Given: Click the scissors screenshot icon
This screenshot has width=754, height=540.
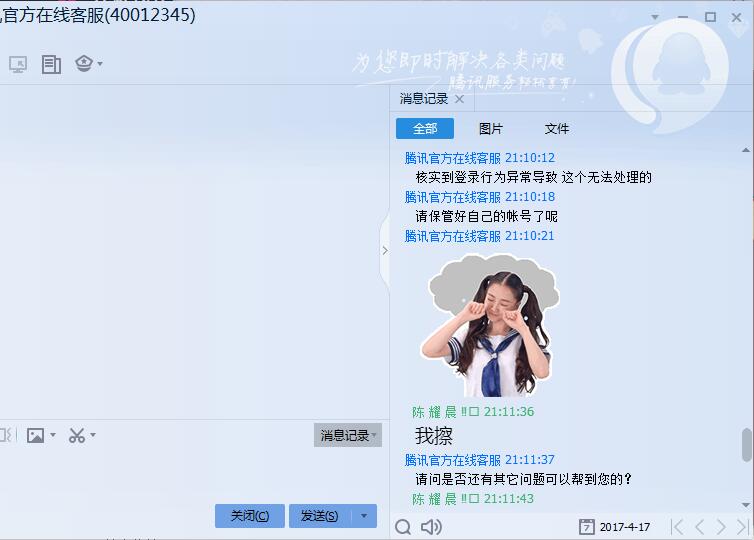Looking at the screenshot, I should tap(76, 436).
